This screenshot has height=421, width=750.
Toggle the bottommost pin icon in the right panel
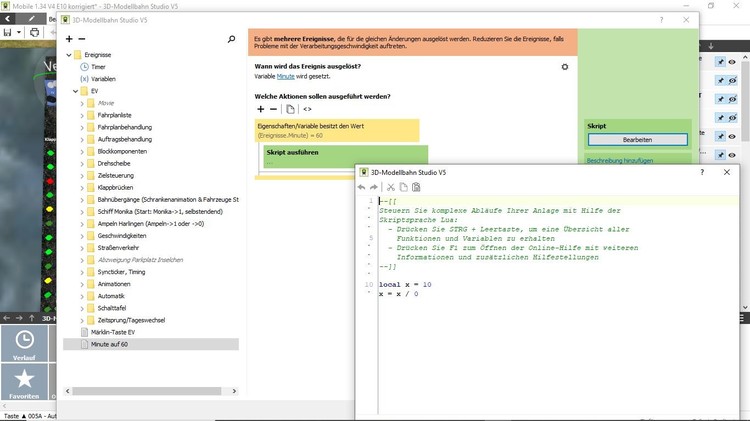coord(720,155)
